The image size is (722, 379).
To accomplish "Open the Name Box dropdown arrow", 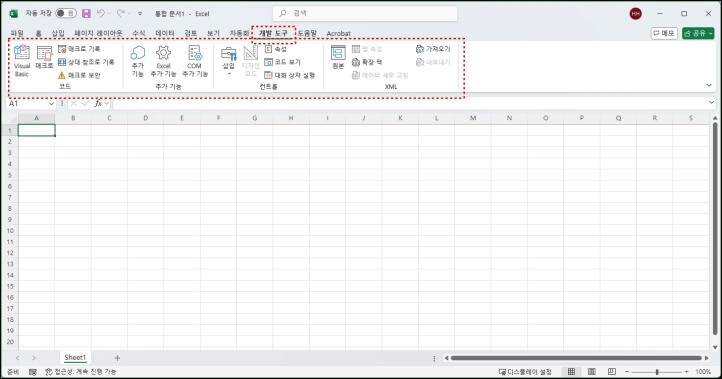I will click(51, 104).
